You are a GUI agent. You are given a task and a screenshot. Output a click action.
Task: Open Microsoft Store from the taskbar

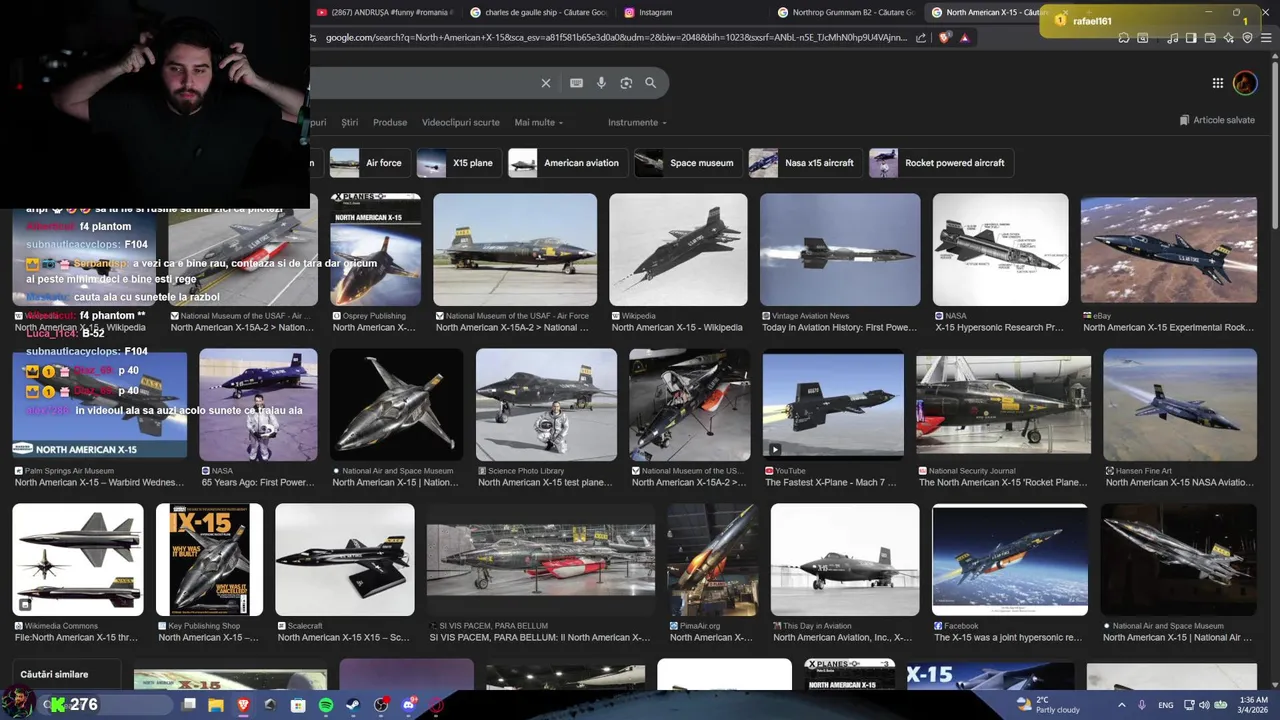point(298,705)
